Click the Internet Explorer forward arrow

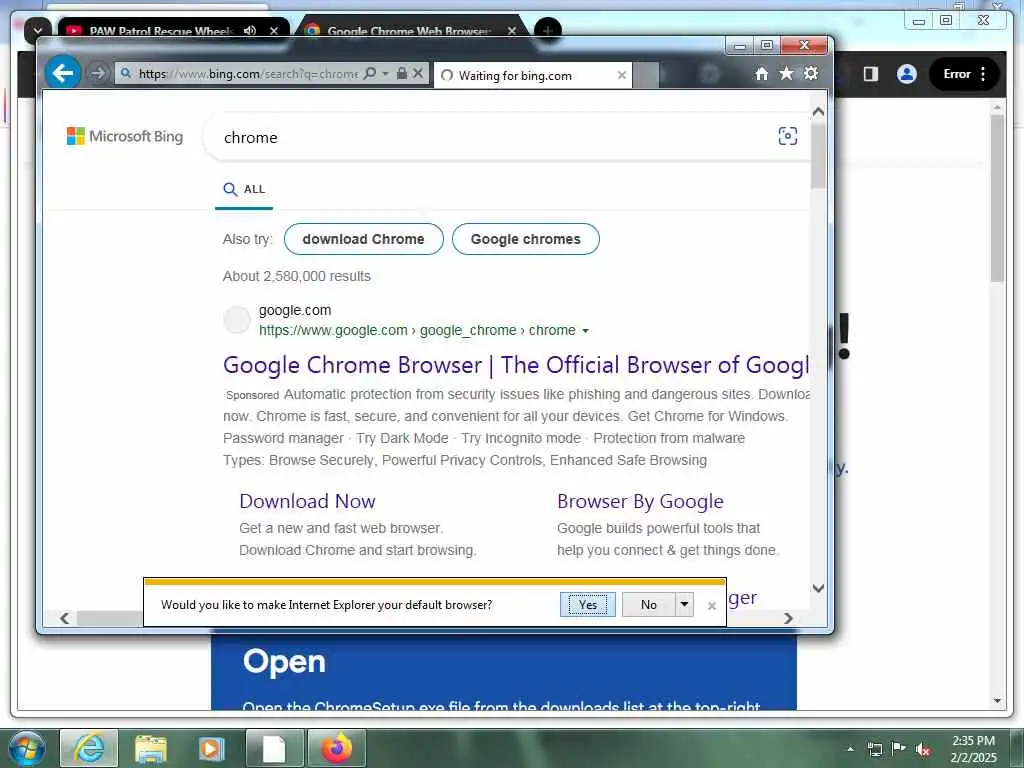tap(98, 73)
